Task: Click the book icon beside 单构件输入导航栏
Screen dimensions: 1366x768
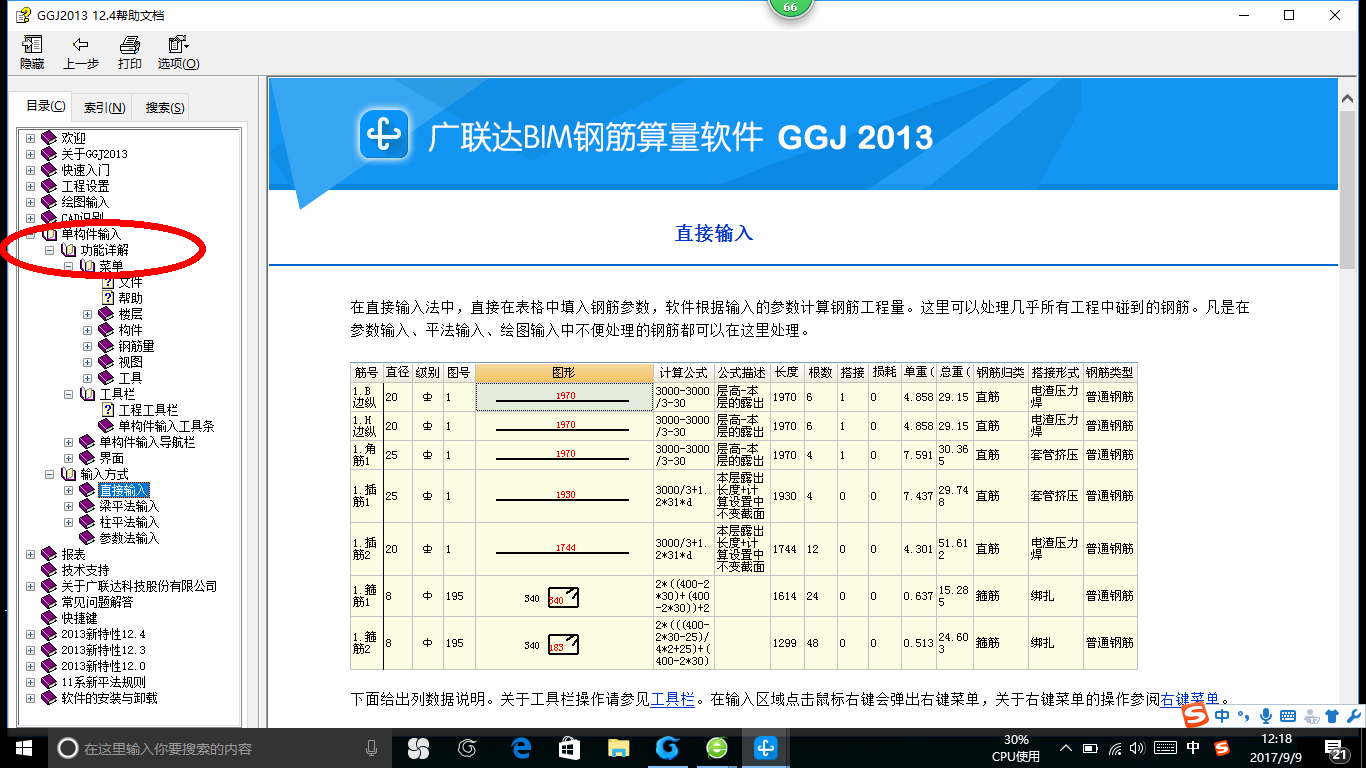Action: pos(88,442)
